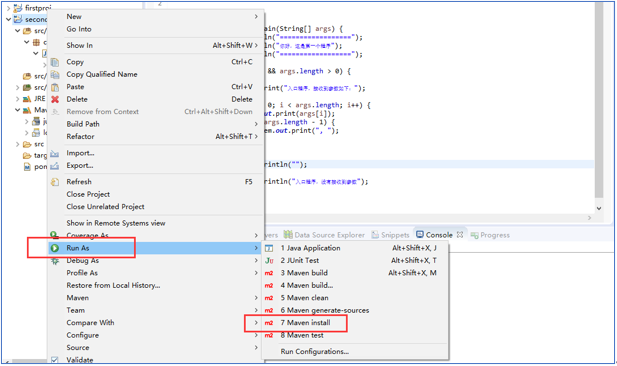Collapse the first src/ folder node
Image resolution: width=617 pixels, height=366 pixels.
[17, 31]
